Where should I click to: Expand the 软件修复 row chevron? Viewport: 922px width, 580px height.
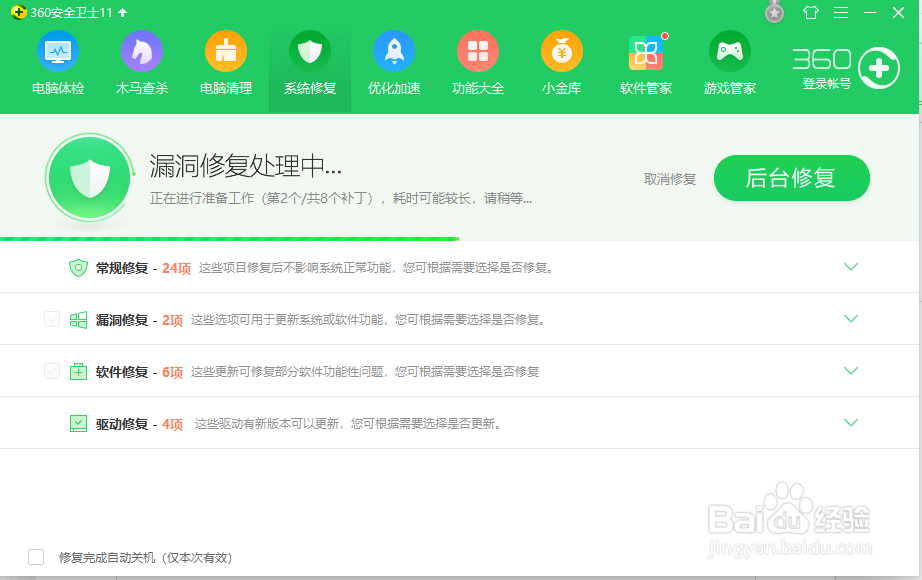850,370
